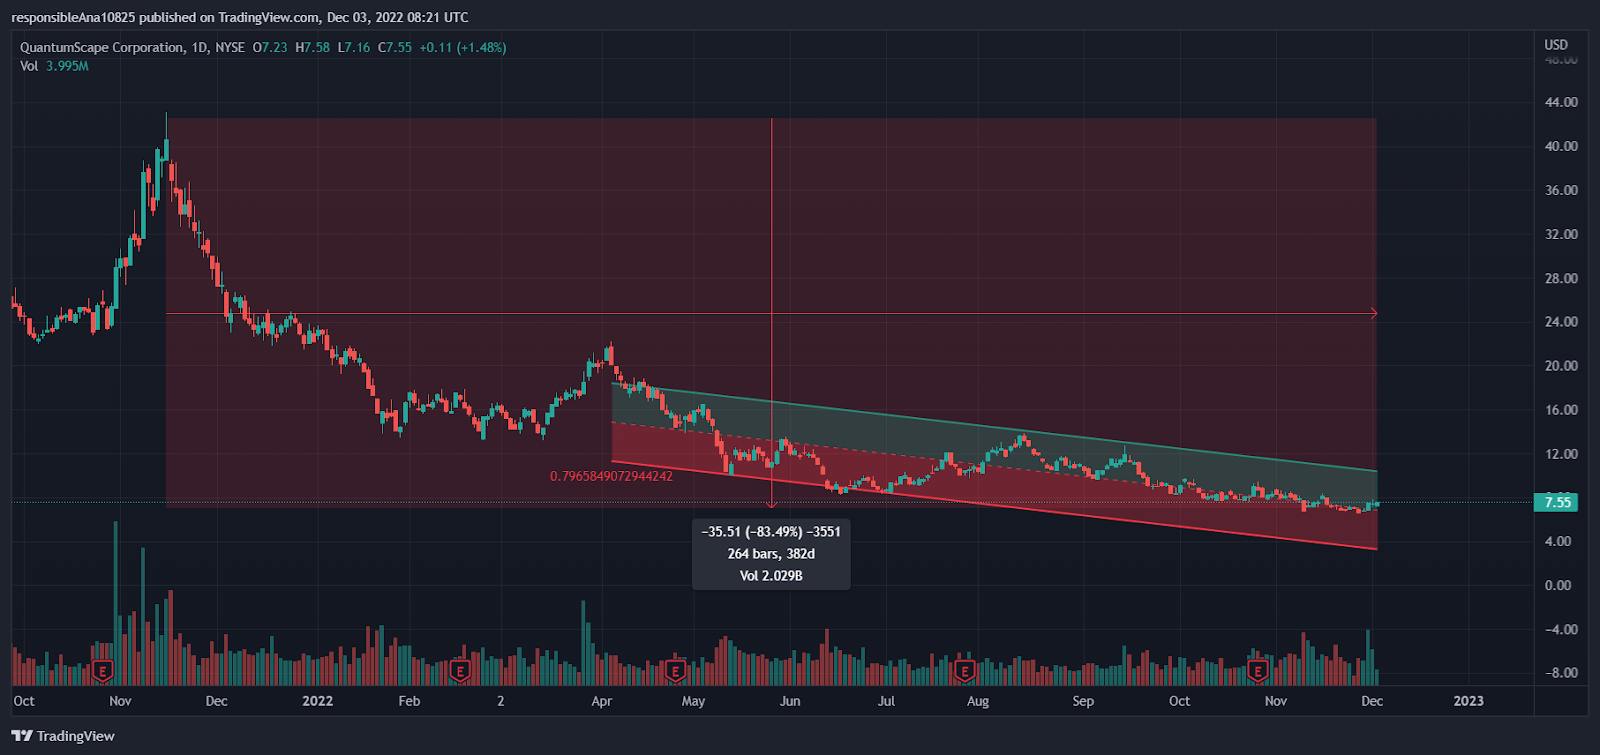Select the Vol 3.995M indicator label
Viewport: 1600px width, 755px height.
pyautogui.click(x=54, y=66)
